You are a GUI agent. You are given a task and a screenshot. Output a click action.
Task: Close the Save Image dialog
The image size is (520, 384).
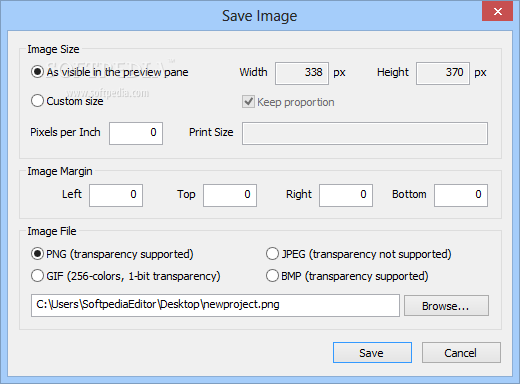coord(497,11)
